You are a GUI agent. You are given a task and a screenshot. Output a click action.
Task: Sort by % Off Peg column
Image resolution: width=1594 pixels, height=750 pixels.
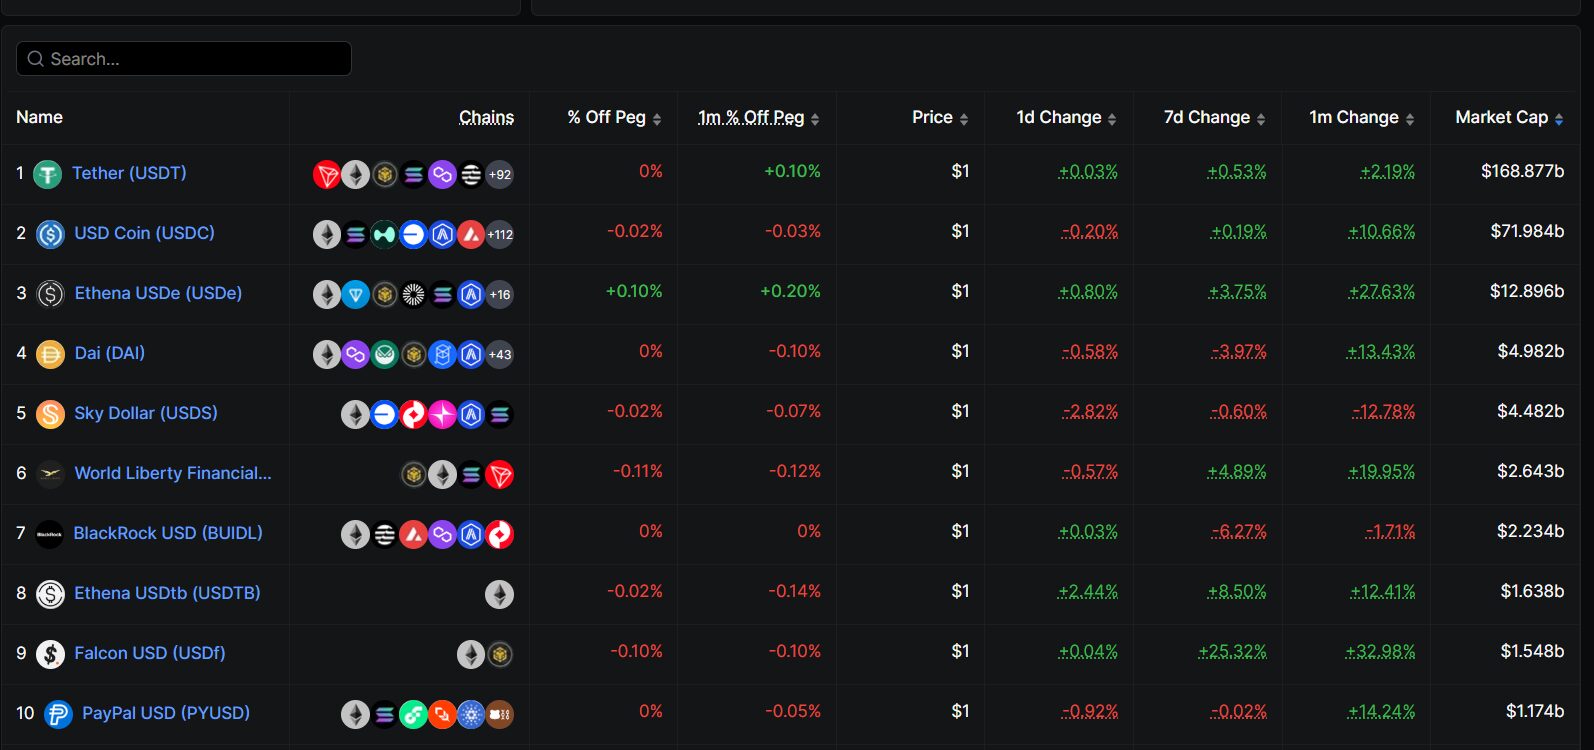[614, 118]
